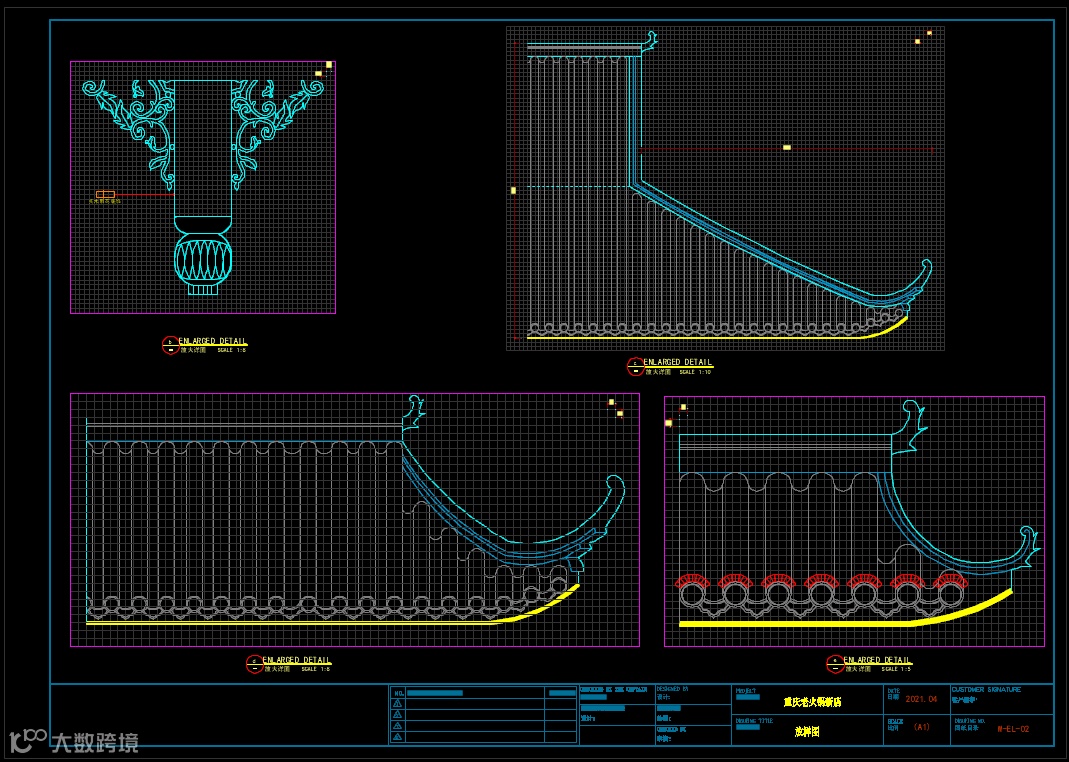Click detail bubble under the lantern pendant drawing

[170, 346]
